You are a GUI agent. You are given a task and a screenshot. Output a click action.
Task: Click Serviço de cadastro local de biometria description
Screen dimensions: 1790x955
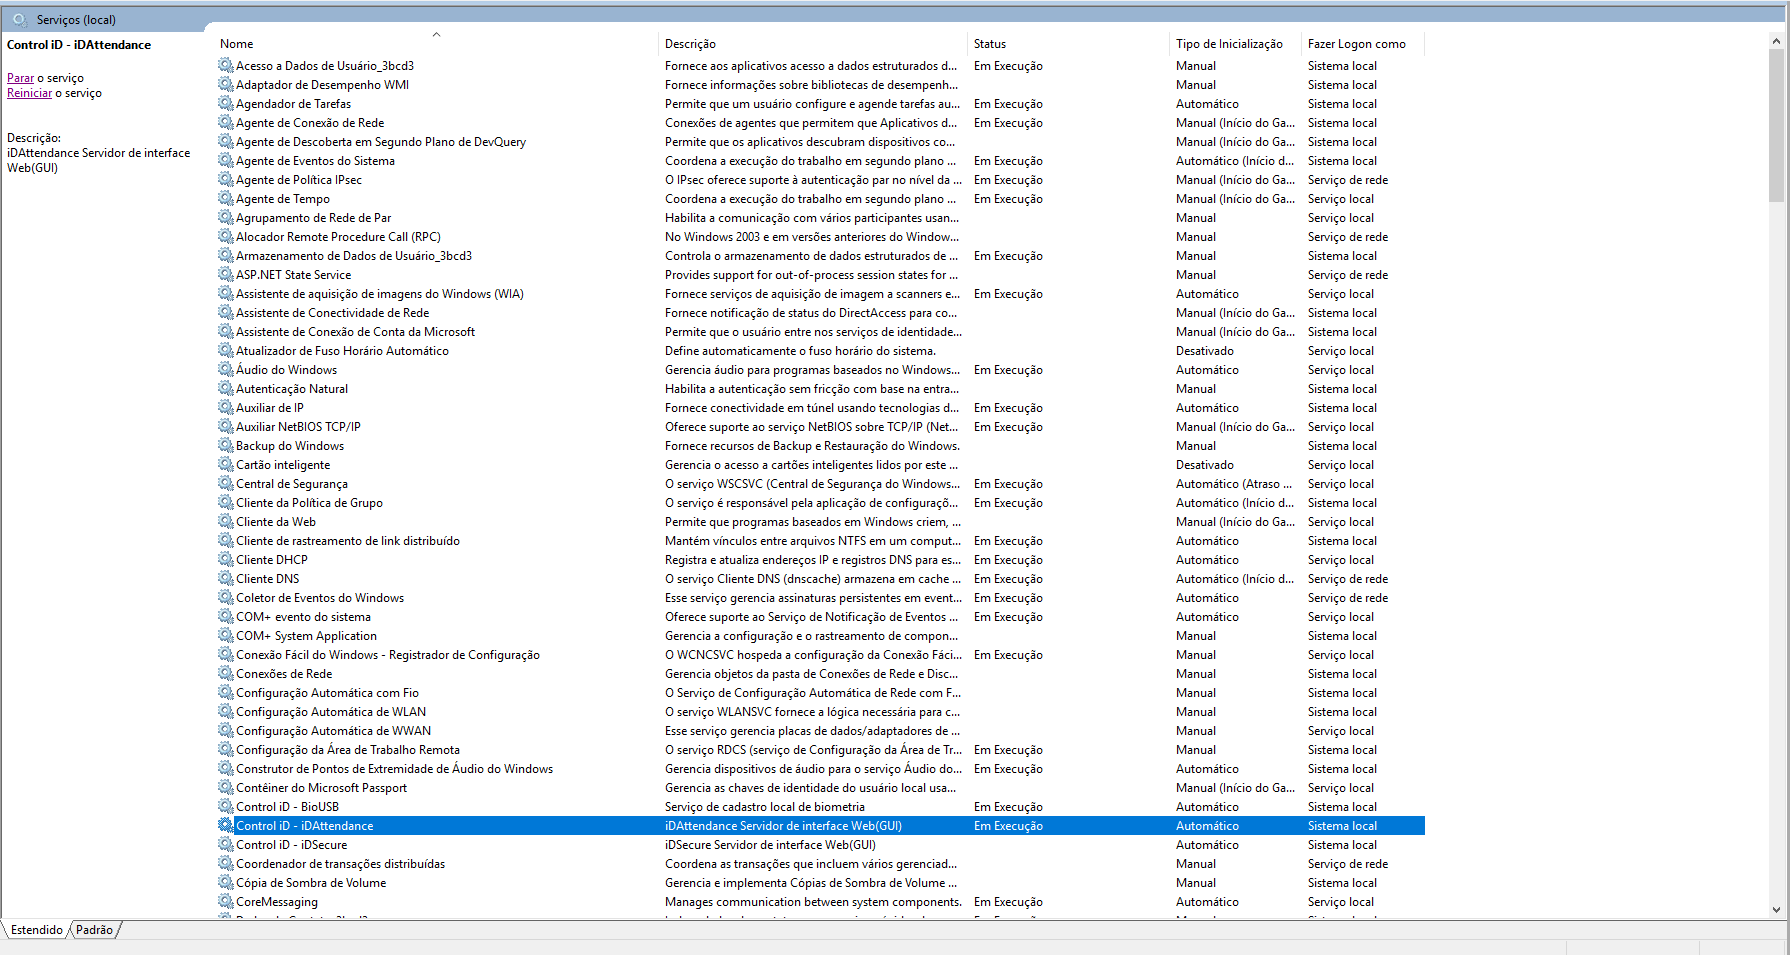click(765, 807)
